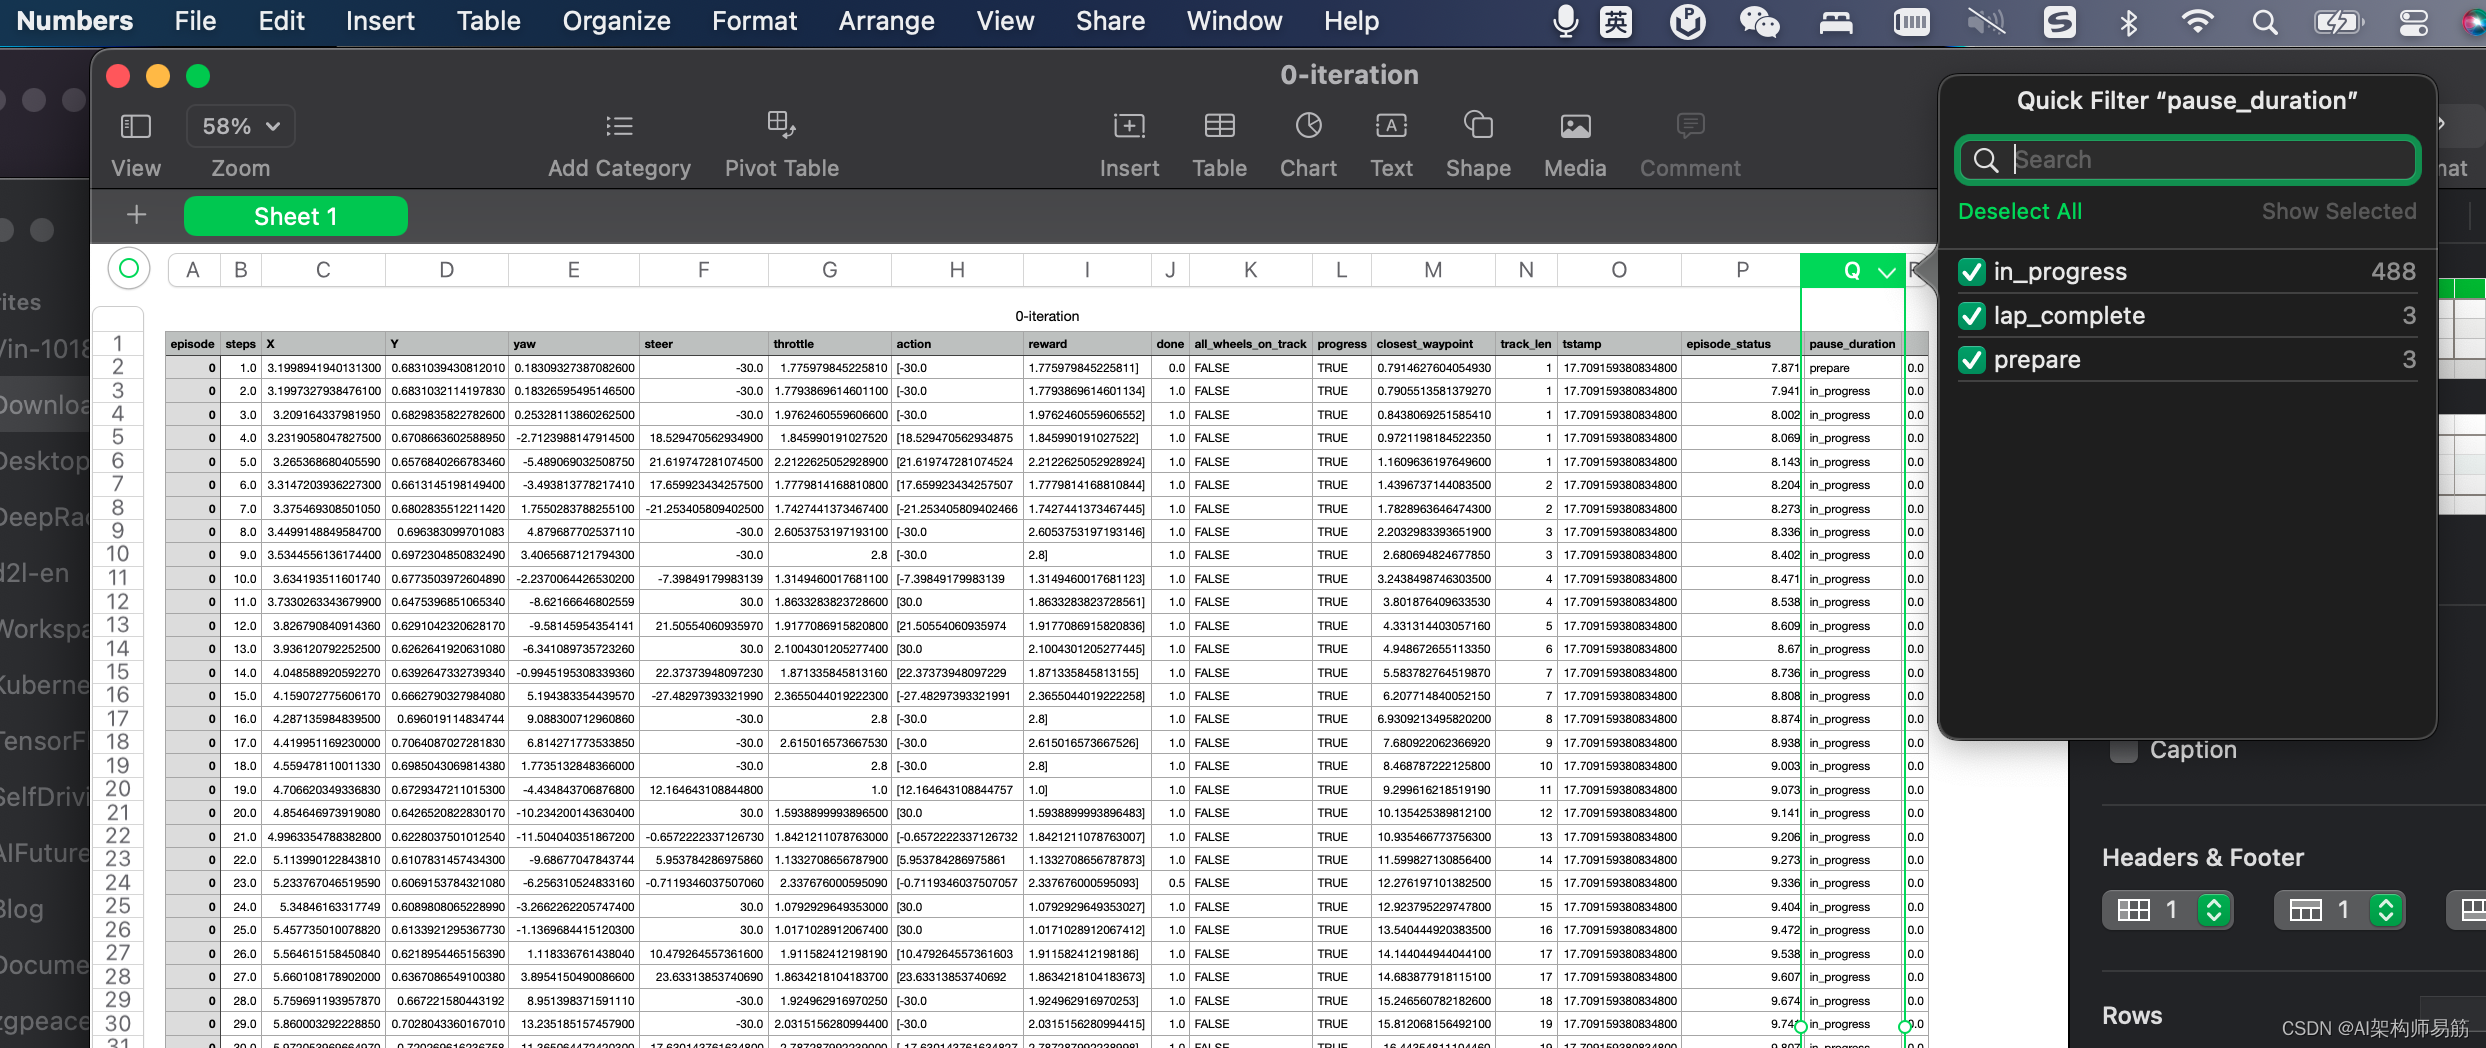The width and height of the screenshot is (2486, 1048).
Task: Open the Arrange menu
Action: coord(886,21)
